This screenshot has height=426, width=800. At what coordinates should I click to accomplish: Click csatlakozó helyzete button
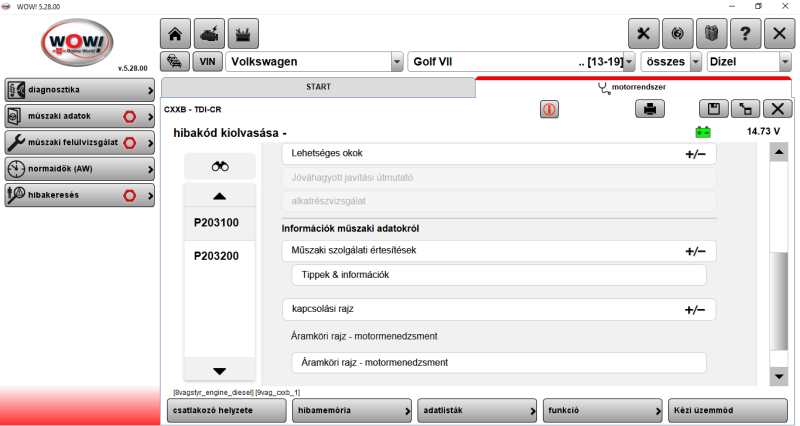[x=227, y=411]
